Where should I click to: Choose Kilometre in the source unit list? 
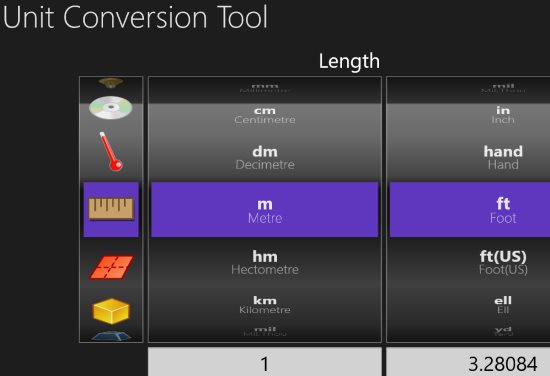(265, 304)
